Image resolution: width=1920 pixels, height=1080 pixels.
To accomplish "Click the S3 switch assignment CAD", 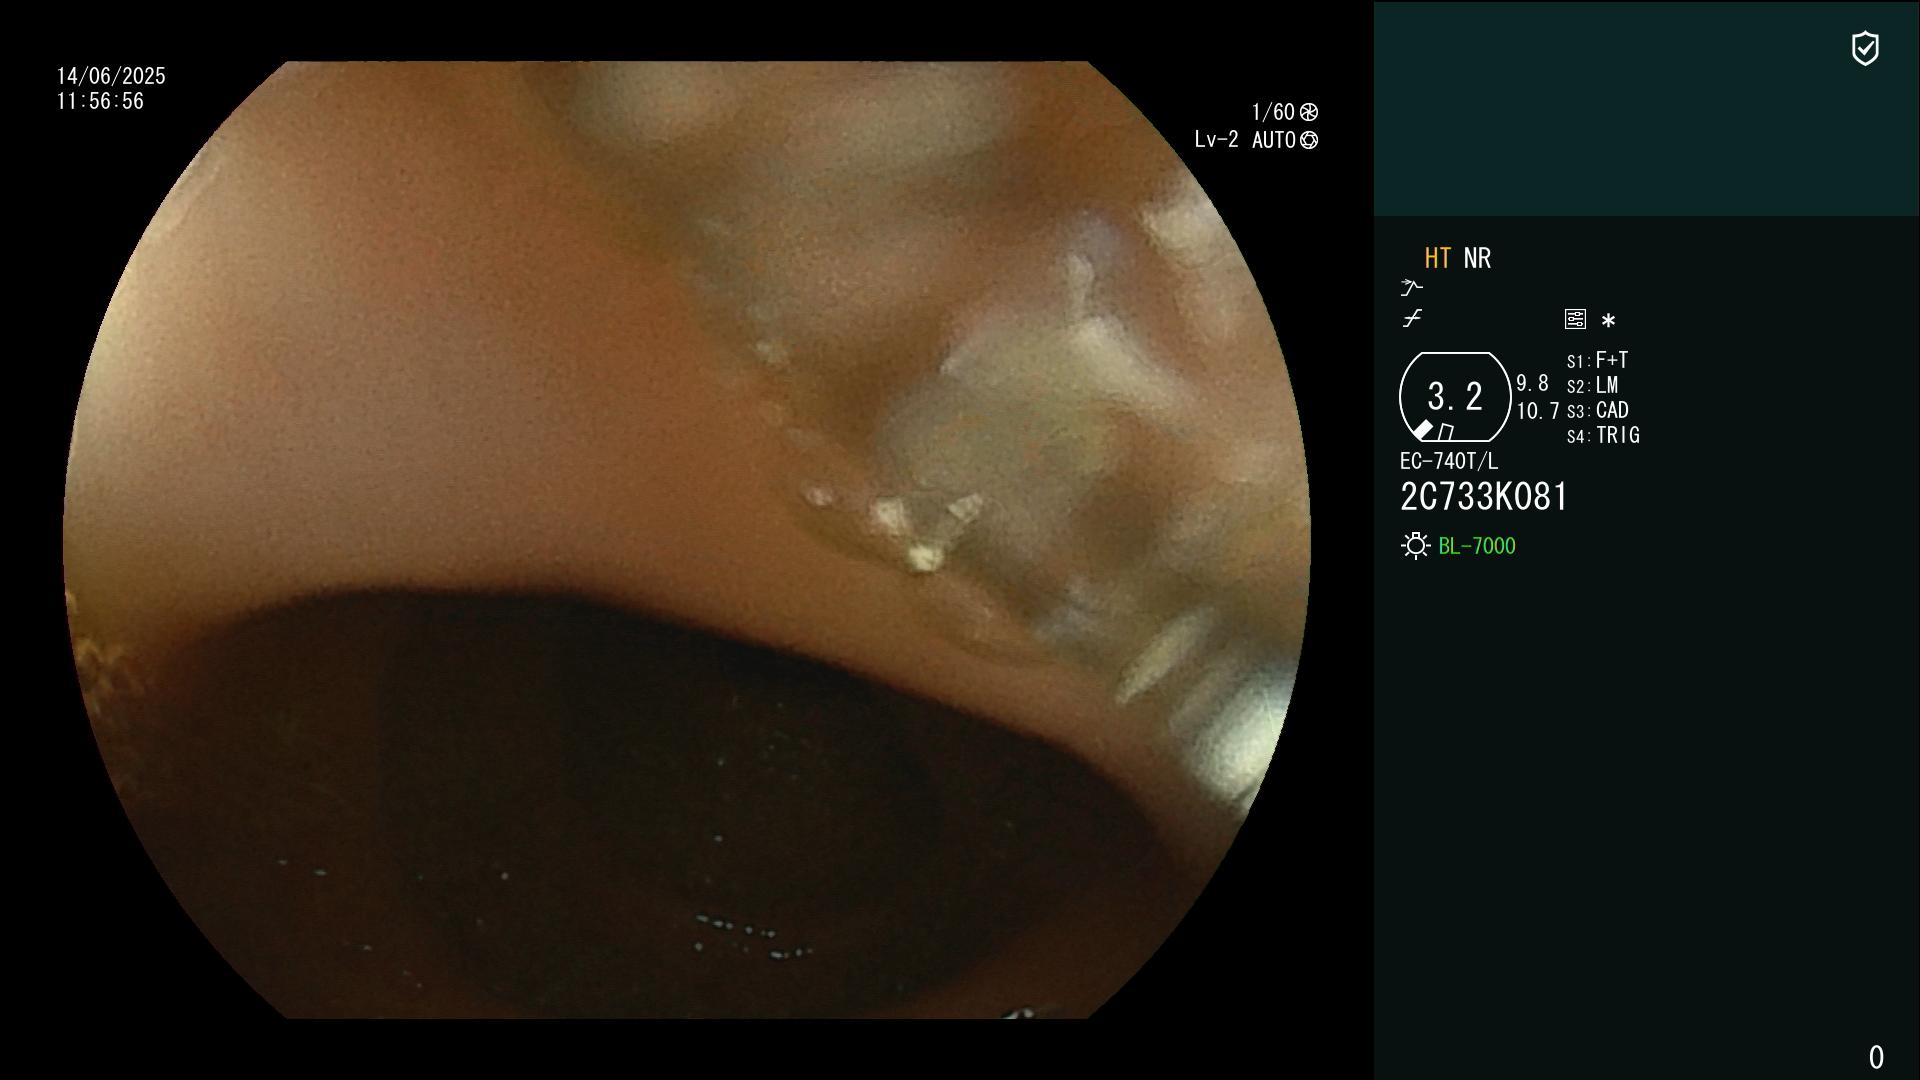I will coord(1598,411).
